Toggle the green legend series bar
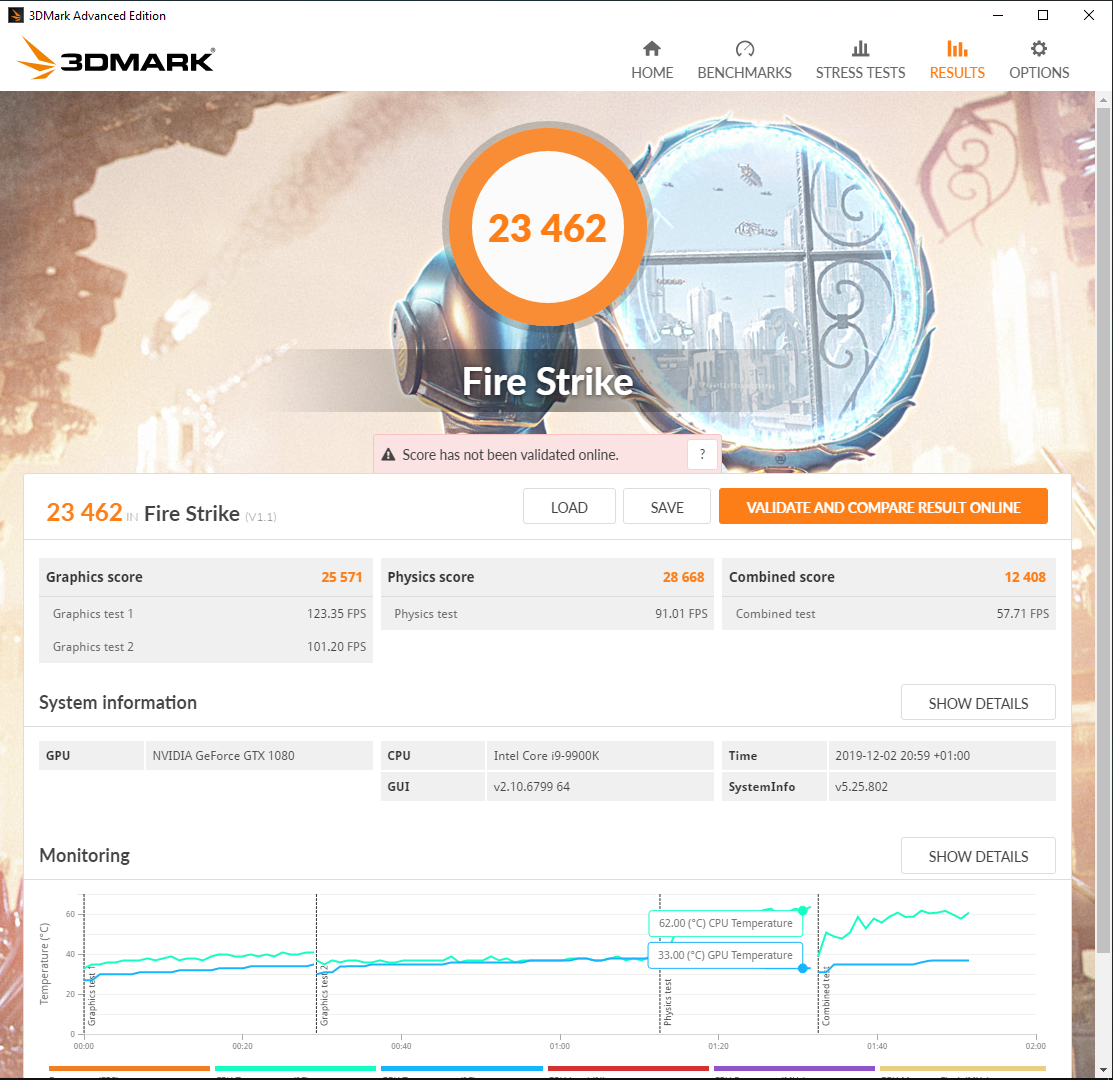 [x=295, y=1068]
